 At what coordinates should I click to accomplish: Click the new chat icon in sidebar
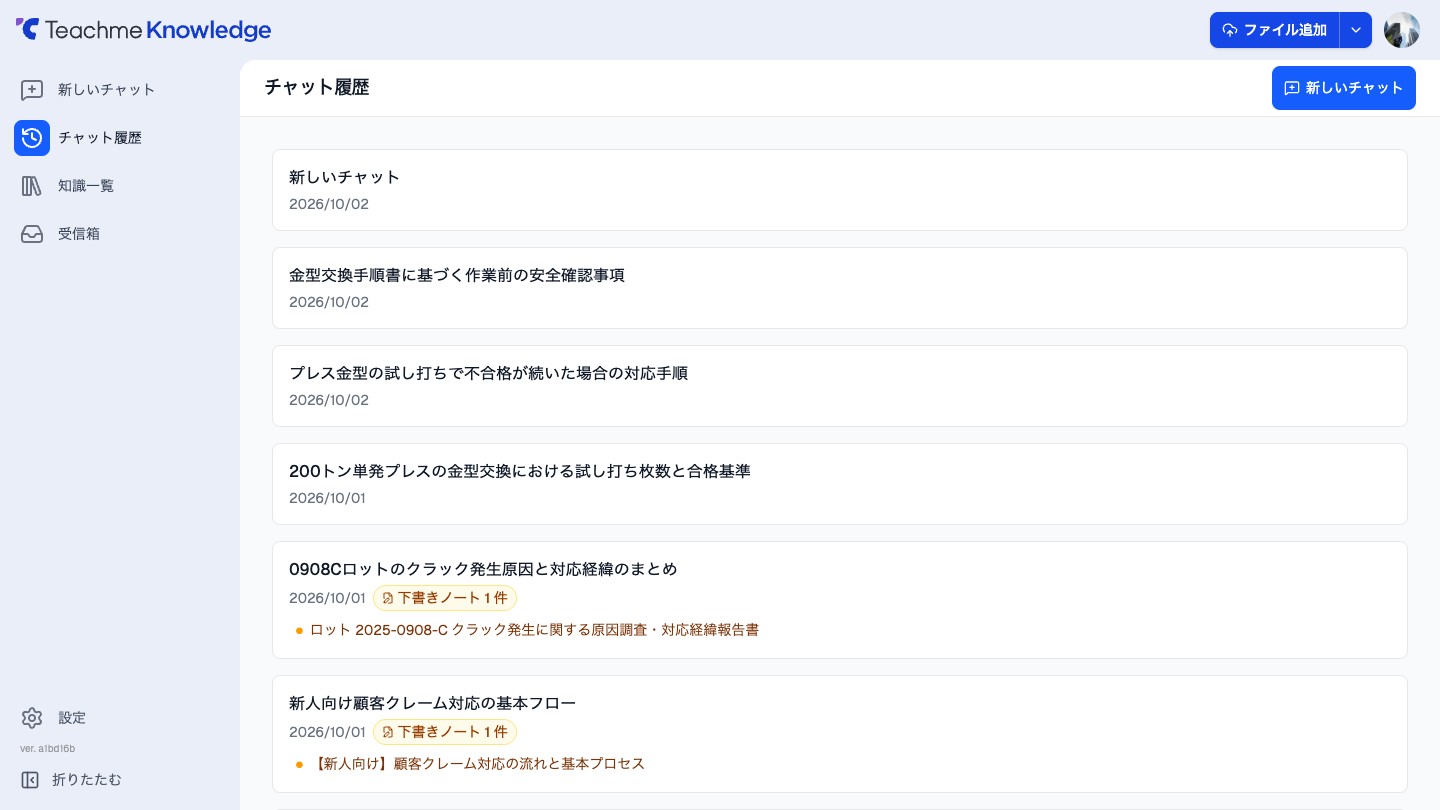(32, 90)
